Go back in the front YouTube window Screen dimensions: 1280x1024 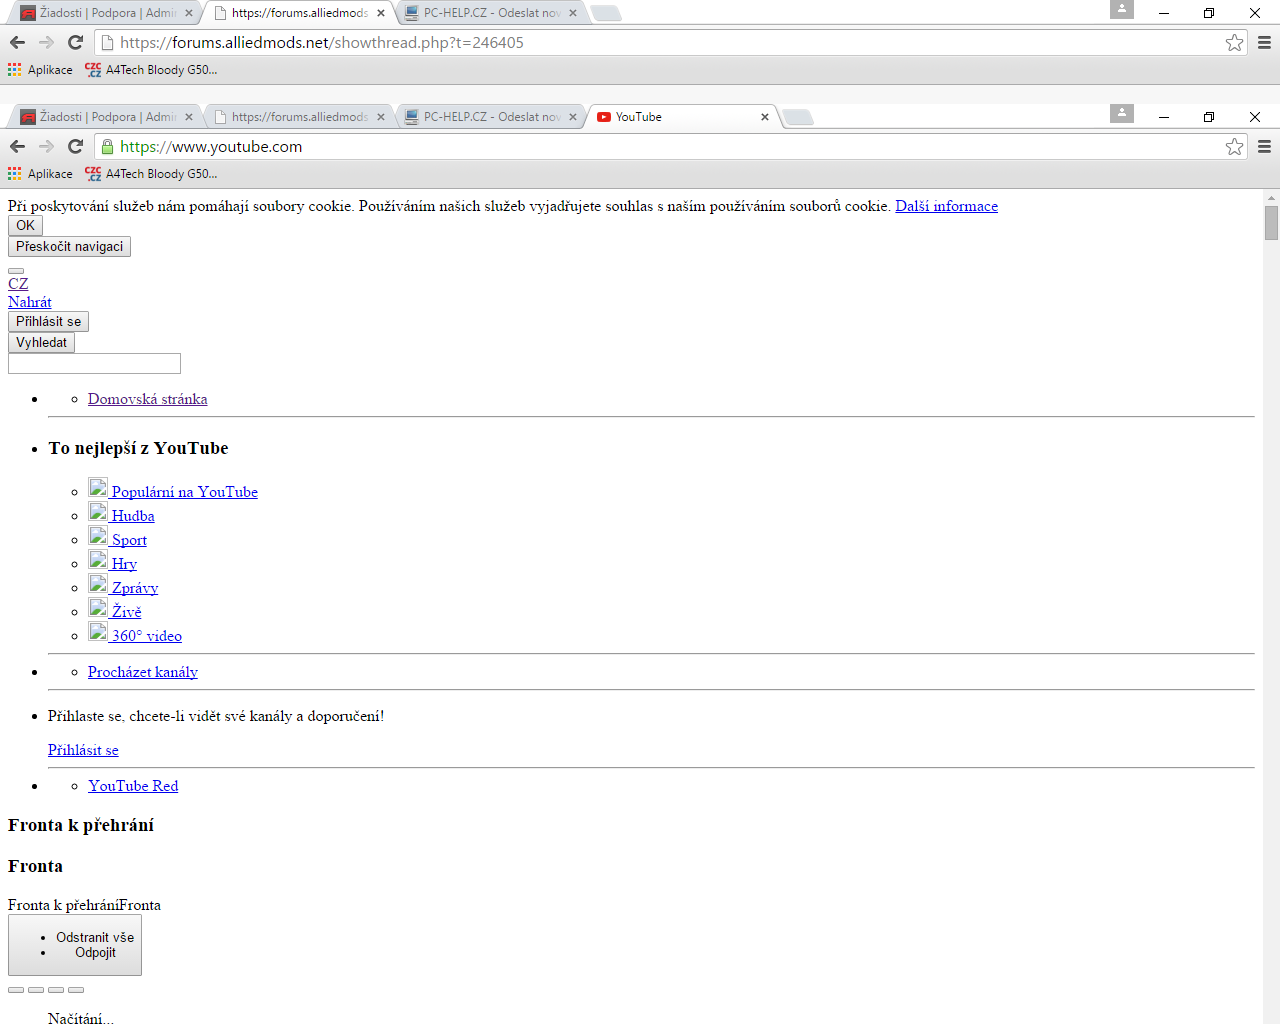tap(17, 147)
